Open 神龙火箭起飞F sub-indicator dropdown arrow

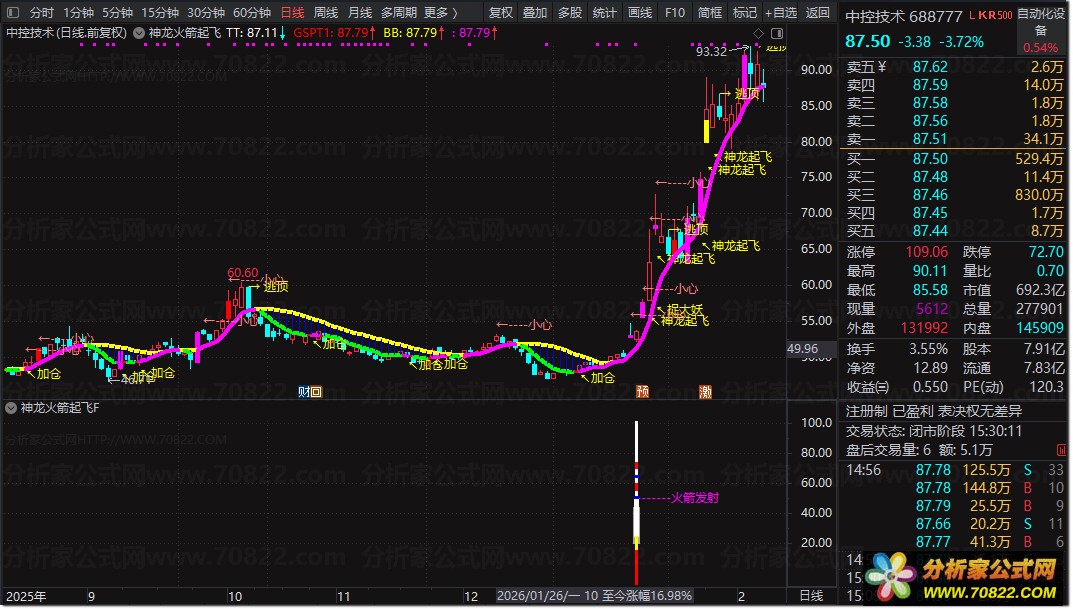point(11,408)
